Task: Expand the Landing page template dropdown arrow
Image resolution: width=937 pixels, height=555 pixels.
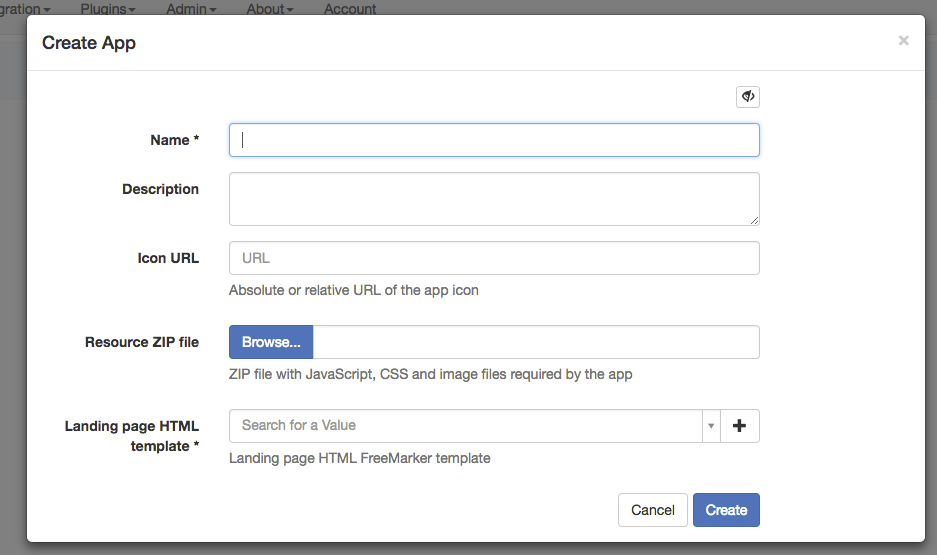Action: (711, 426)
